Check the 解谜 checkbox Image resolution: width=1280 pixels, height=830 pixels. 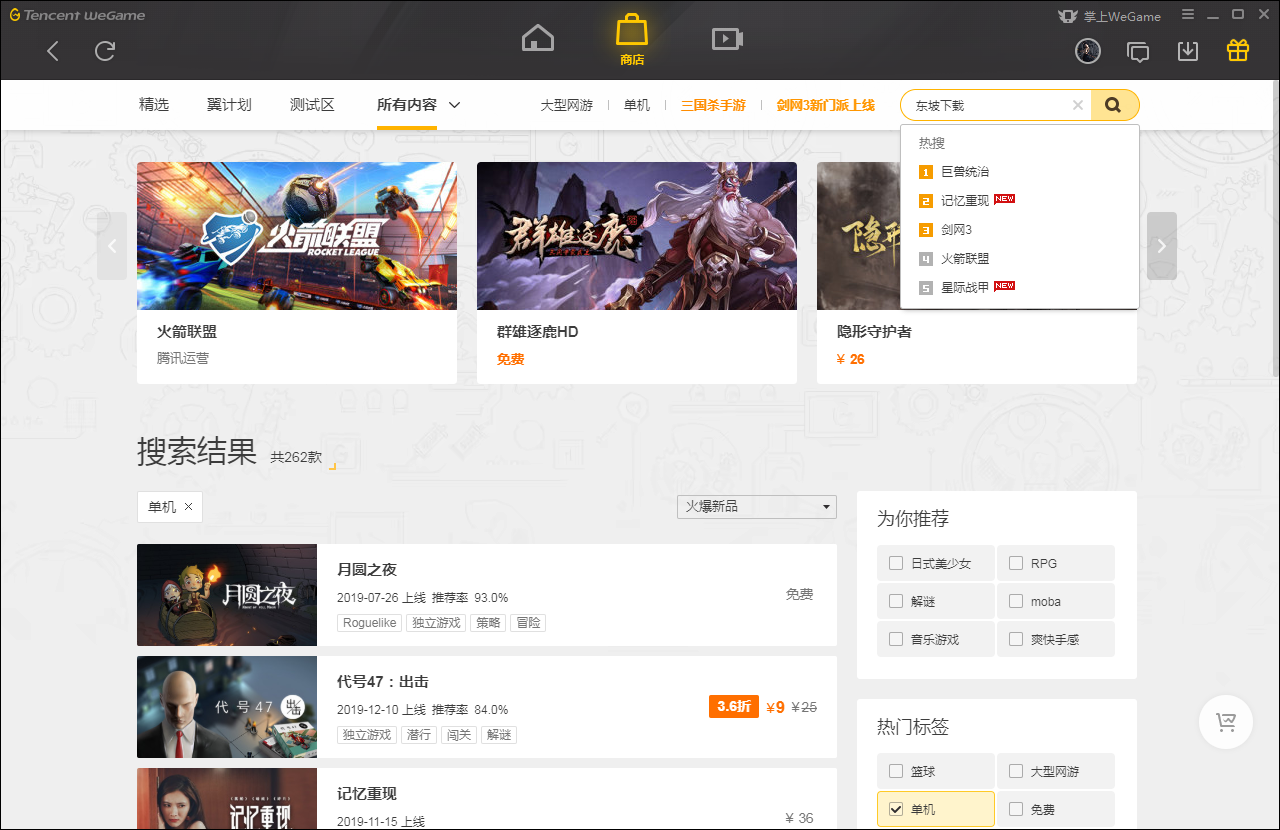click(x=896, y=601)
